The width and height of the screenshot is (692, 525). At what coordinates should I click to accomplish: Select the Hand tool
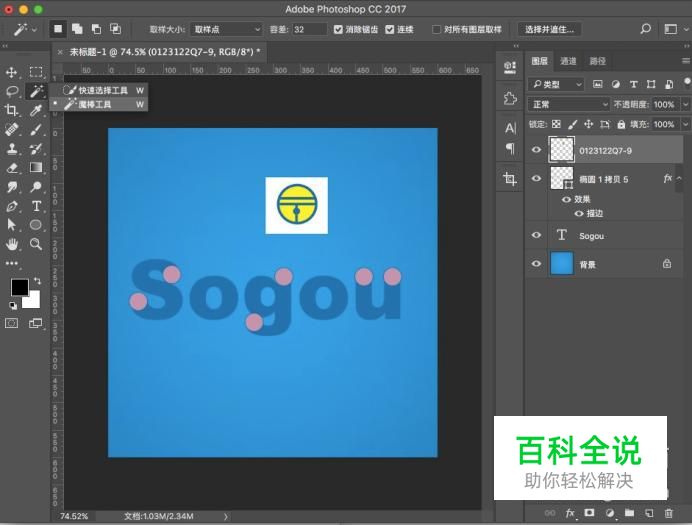(11, 244)
